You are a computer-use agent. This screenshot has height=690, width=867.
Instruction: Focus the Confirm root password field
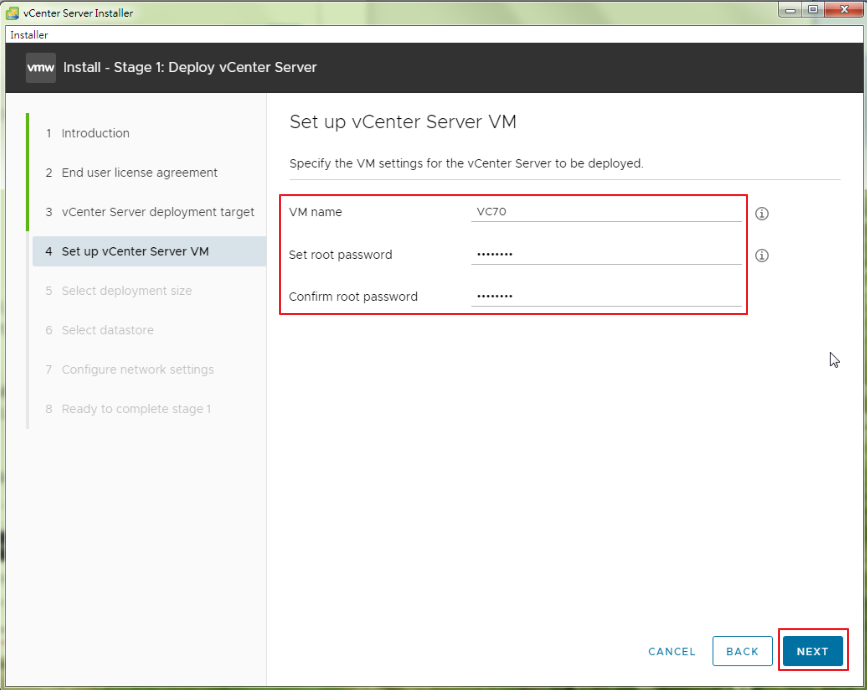pyautogui.click(x=606, y=296)
